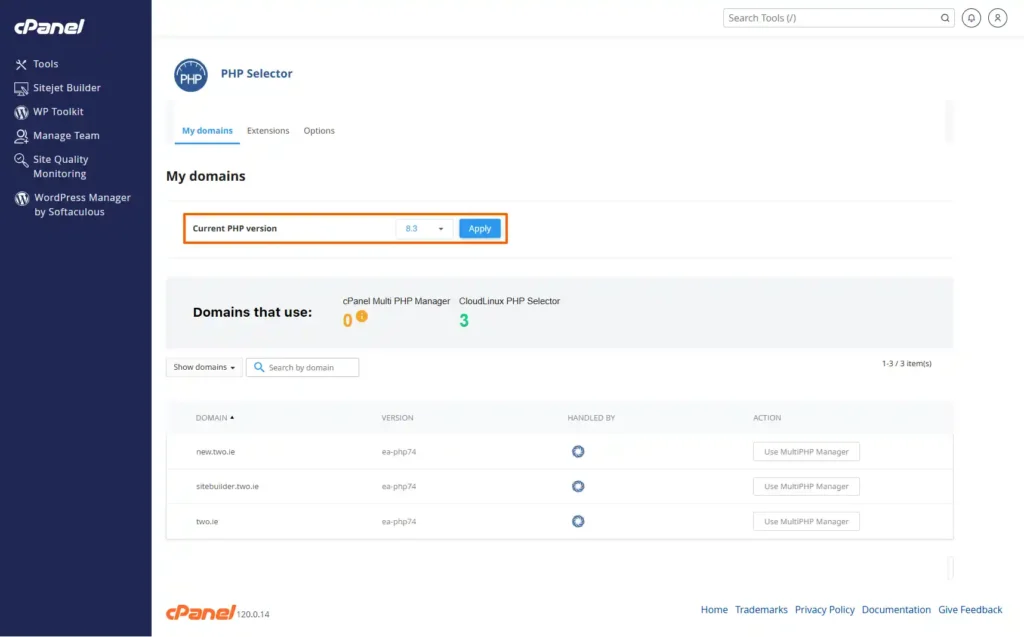Use MultiPHP Manager for new.two.ie

(x=806, y=451)
